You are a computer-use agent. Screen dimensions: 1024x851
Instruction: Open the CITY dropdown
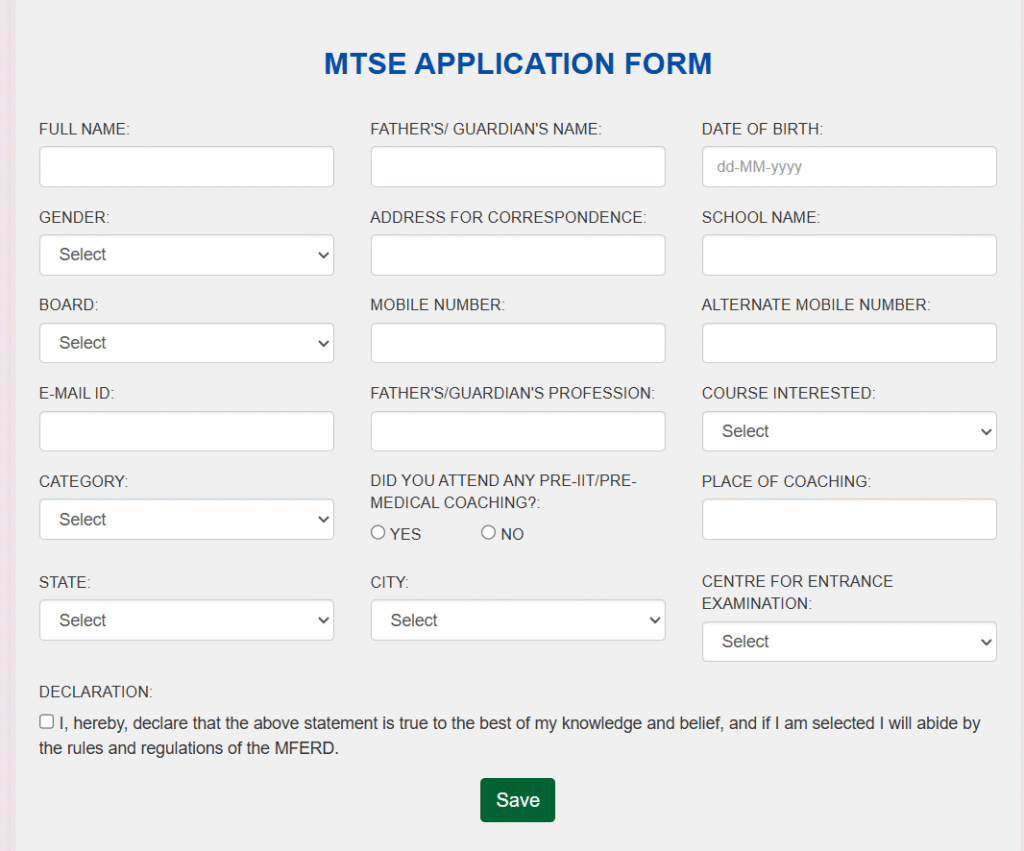[x=517, y=620]
